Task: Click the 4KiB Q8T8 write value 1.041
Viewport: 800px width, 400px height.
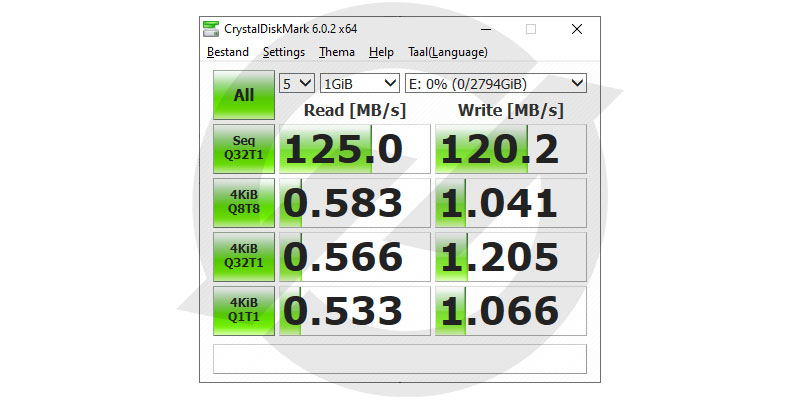Action: click(x=511, y=203)
